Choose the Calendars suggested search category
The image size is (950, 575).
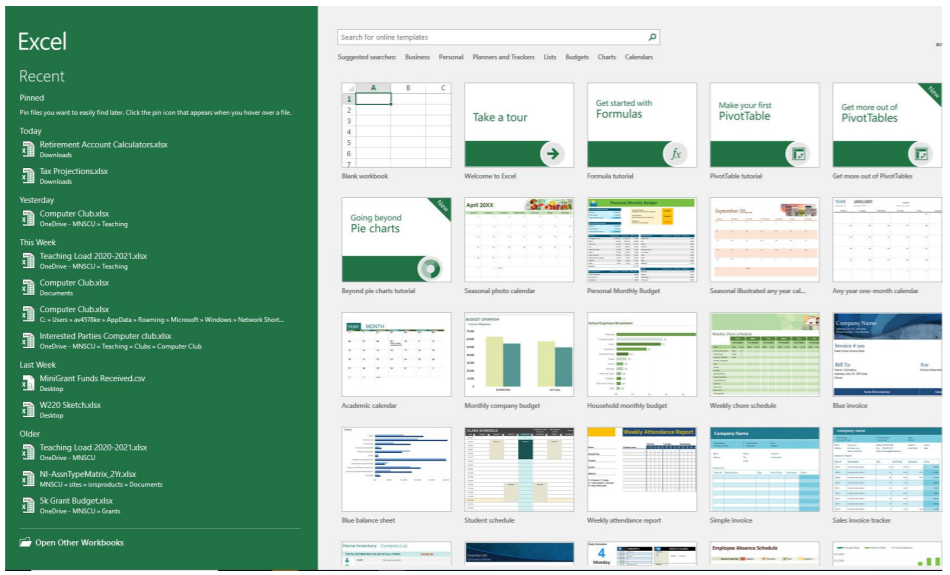(639, 57)
